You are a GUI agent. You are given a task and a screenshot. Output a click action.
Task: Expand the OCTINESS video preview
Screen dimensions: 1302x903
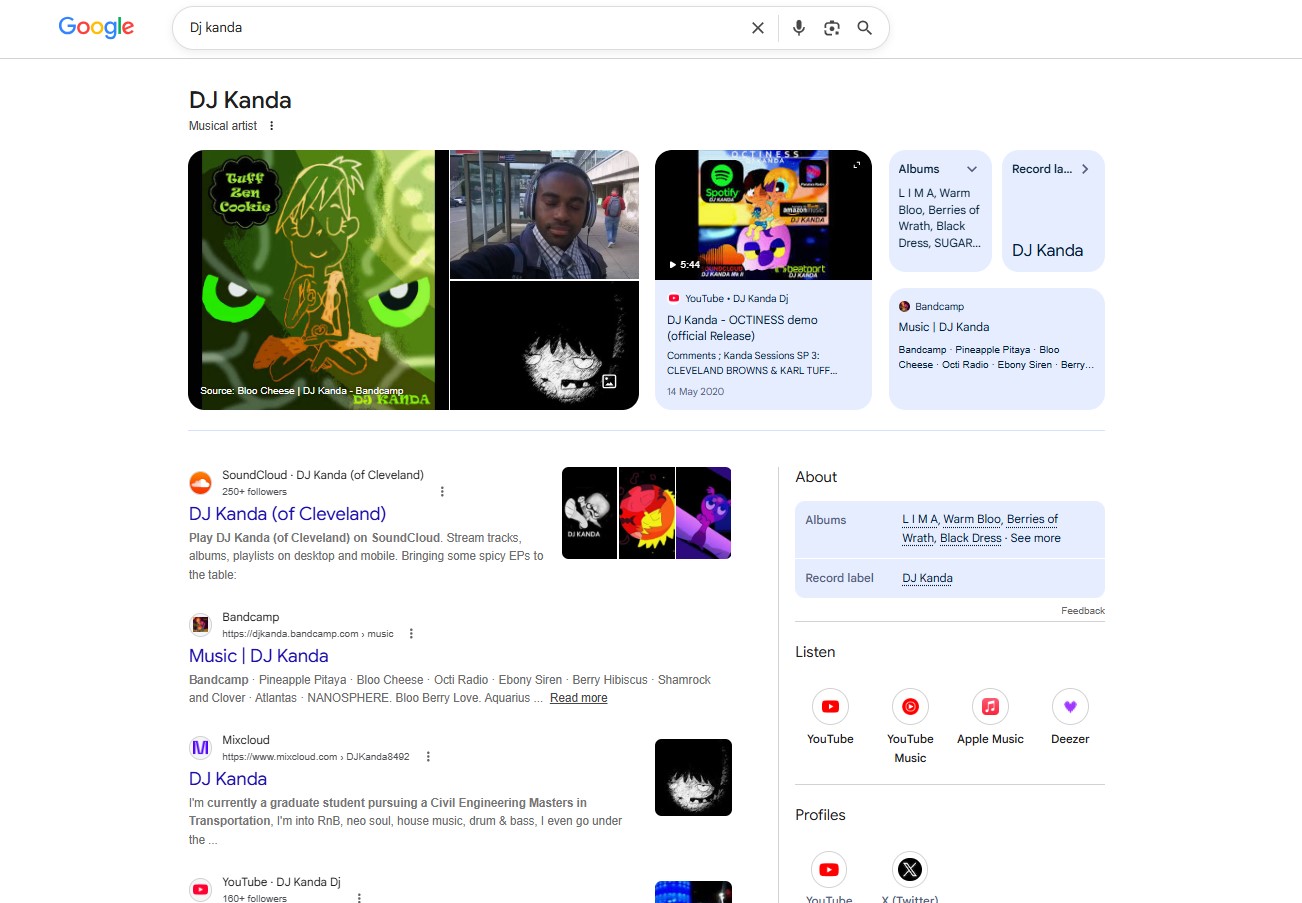856,165
